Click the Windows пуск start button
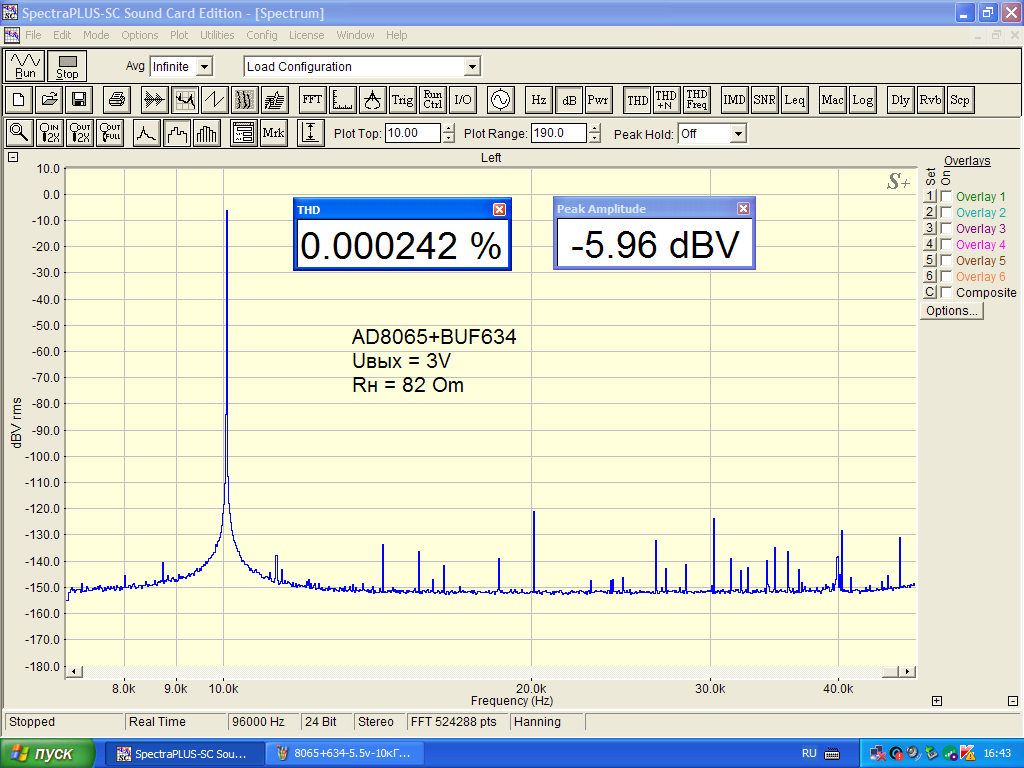Viewport: 1024px width, 768px height. 48,753
